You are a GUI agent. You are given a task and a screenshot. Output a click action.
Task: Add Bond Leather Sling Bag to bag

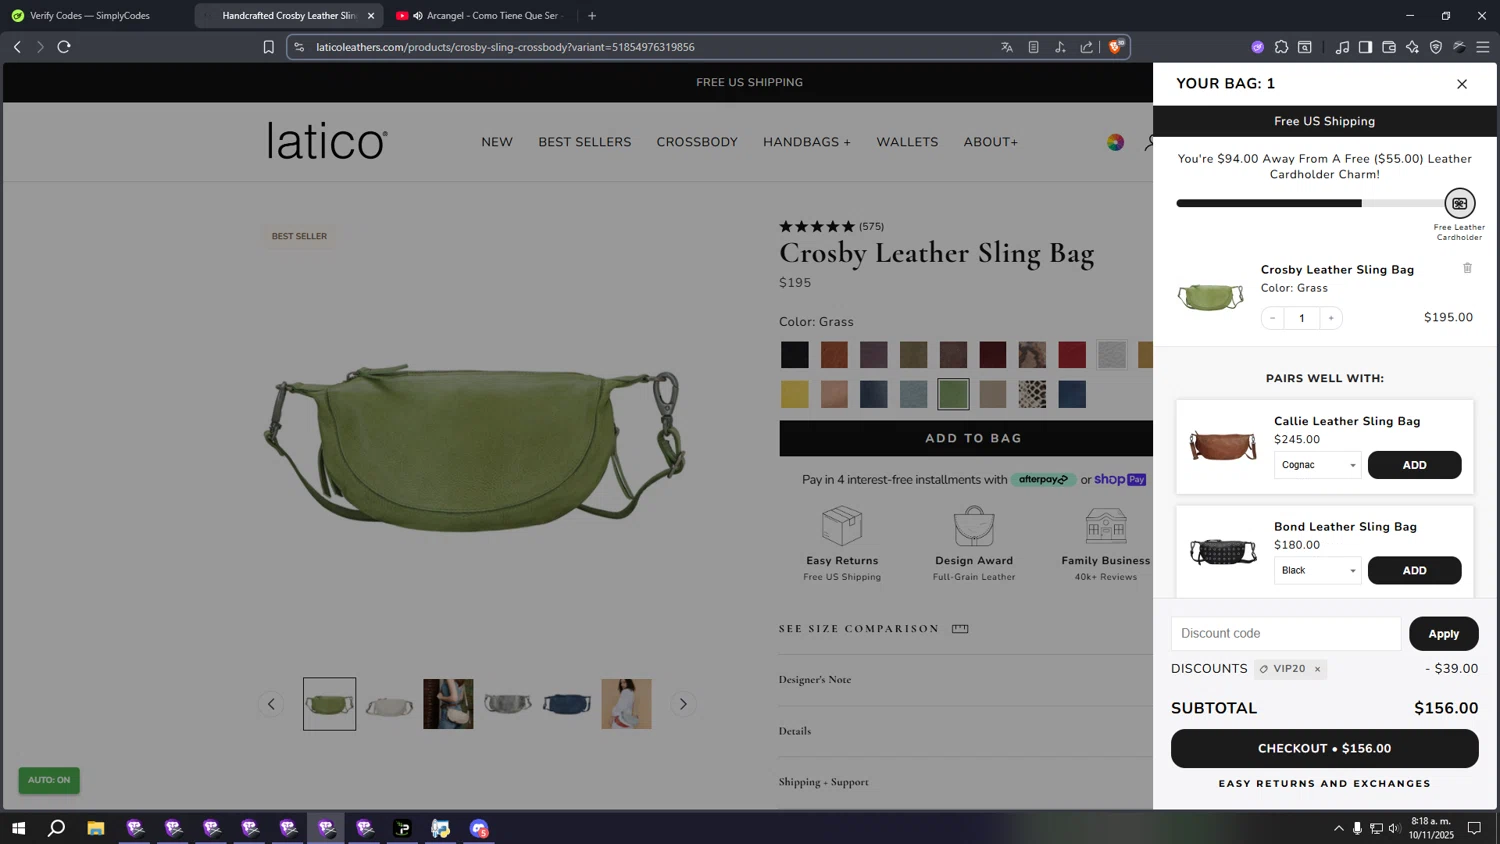point(1414,571)
